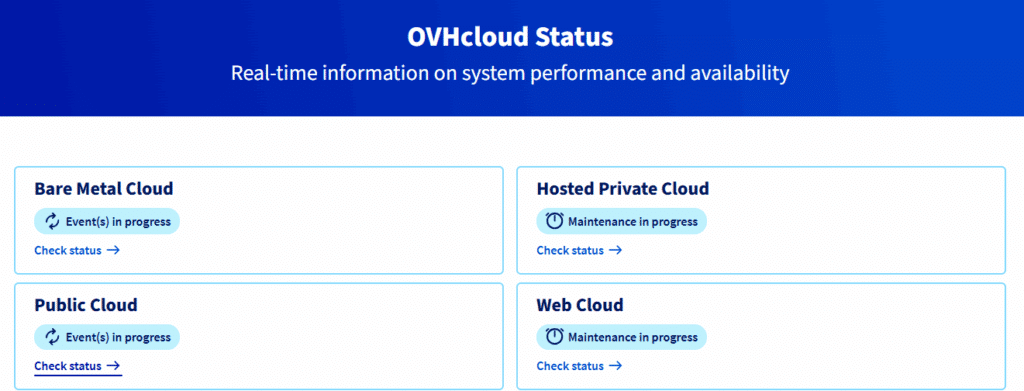1024x391 pixels.
Task: Click alarm clock icon in Web Cloud
Action: point(554,337)
